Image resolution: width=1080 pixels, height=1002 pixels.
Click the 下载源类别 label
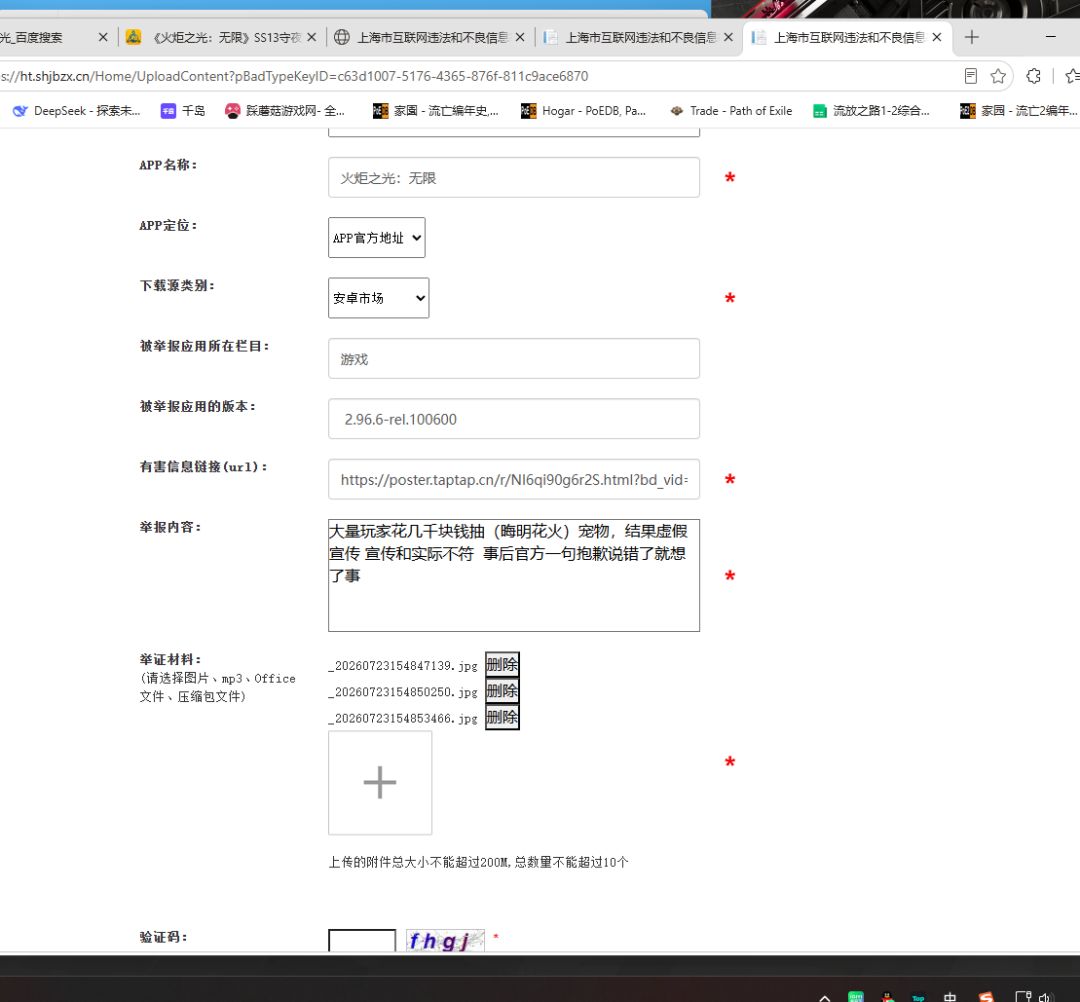[x=177, y=286]
